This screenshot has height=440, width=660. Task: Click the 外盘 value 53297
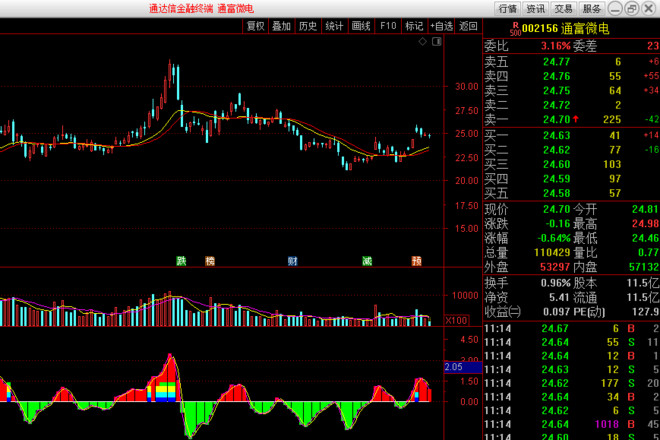pos(555,267)
